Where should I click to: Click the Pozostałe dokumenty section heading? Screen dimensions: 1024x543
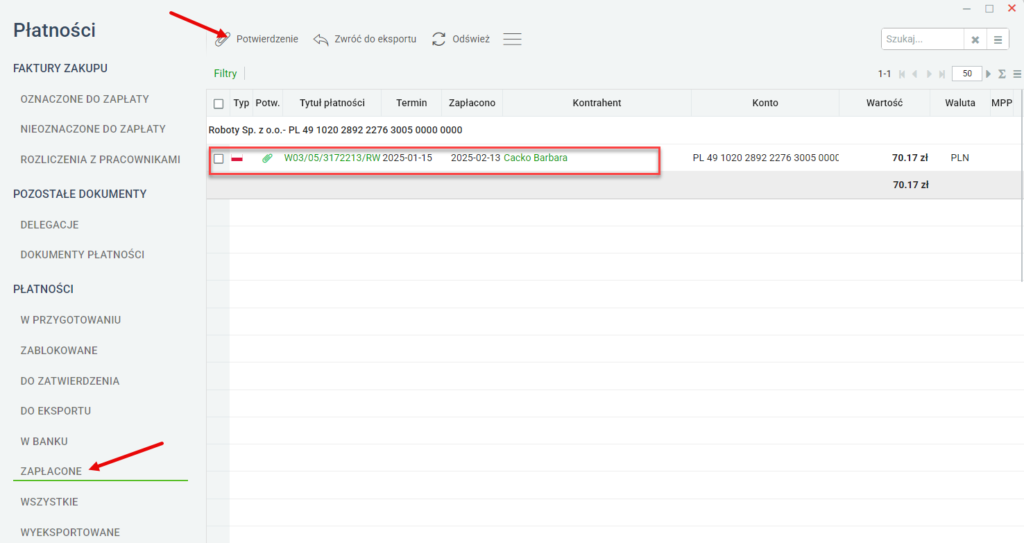[x=80, y=194]
